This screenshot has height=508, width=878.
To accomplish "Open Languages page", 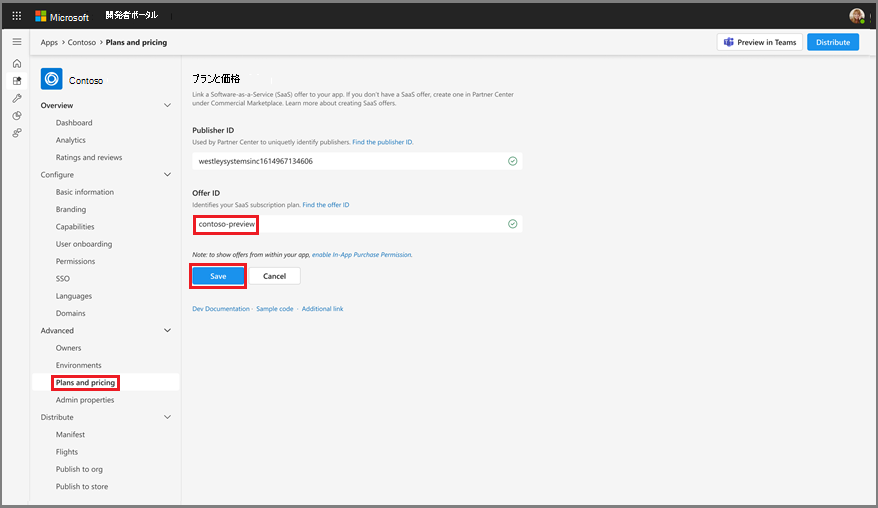I will coord(73,296).
